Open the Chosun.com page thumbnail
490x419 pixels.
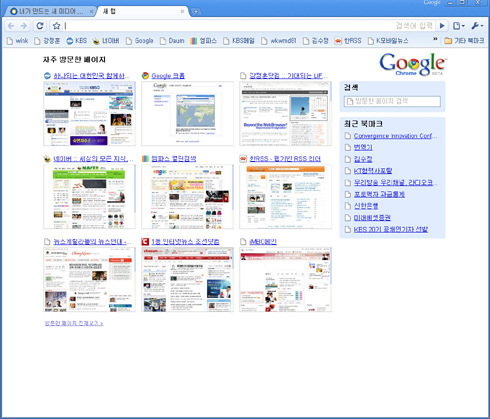[x=187, y=280]
